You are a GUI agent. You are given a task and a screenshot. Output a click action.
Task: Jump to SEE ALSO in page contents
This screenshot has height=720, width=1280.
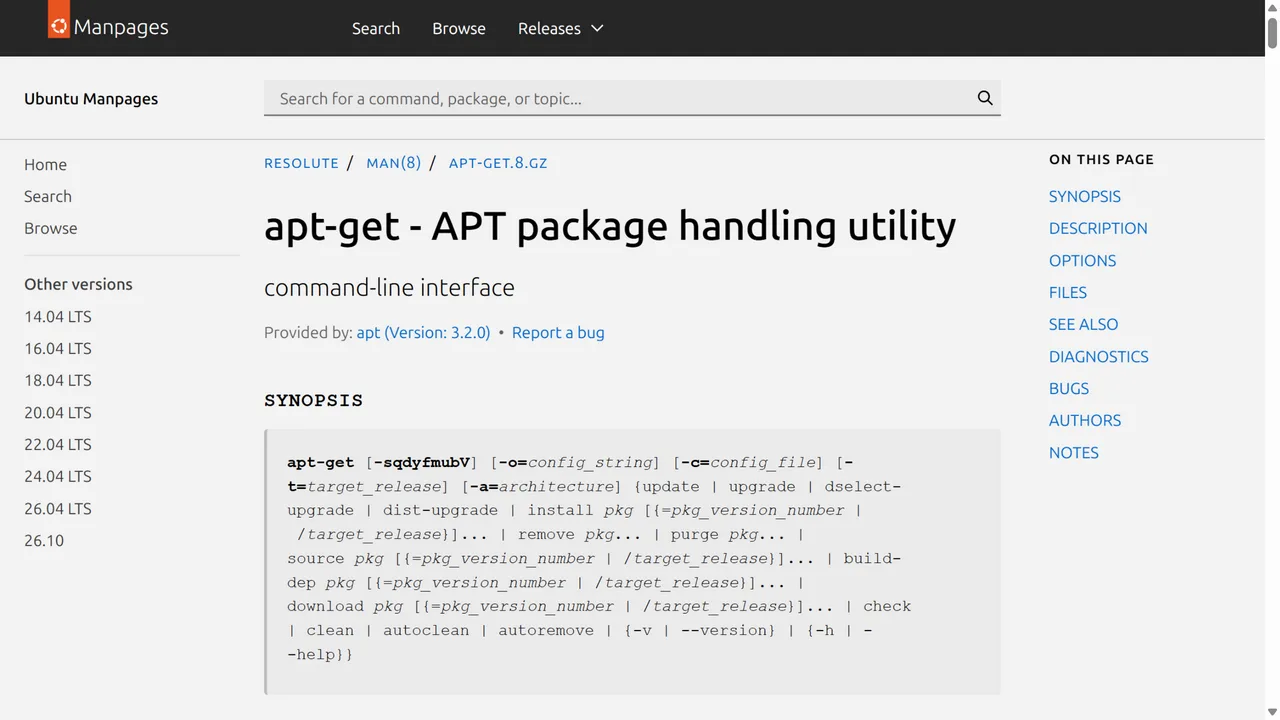(1083, 324)
